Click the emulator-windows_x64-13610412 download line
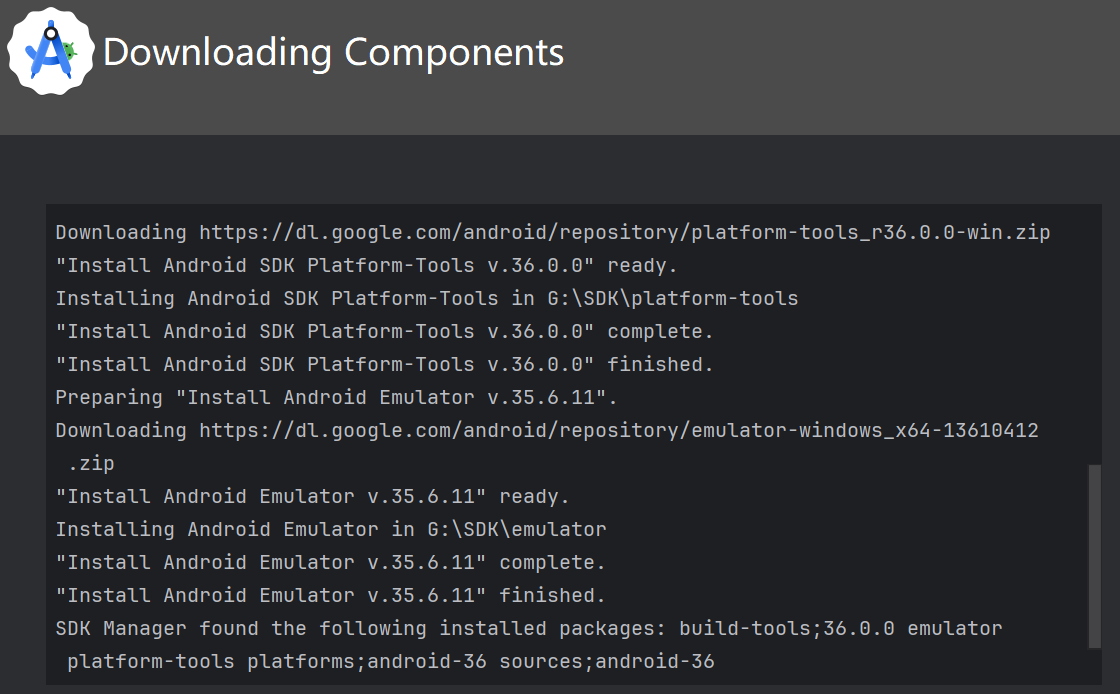Screen dimensions: 1120x694 click(x=546, y=431)
